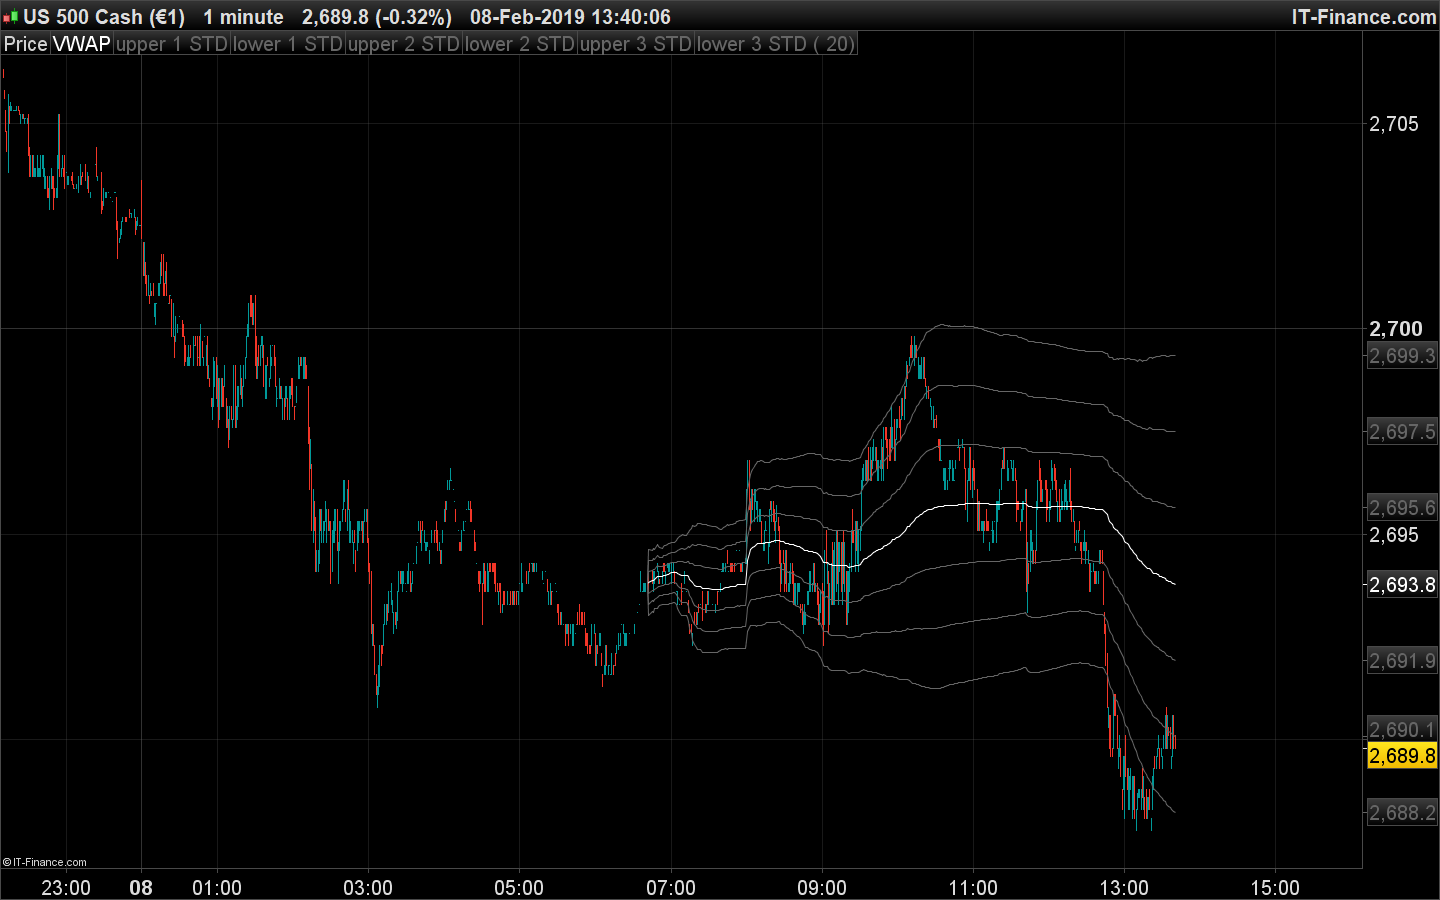Click the 11:00 time axis label

tap(973, 888)
